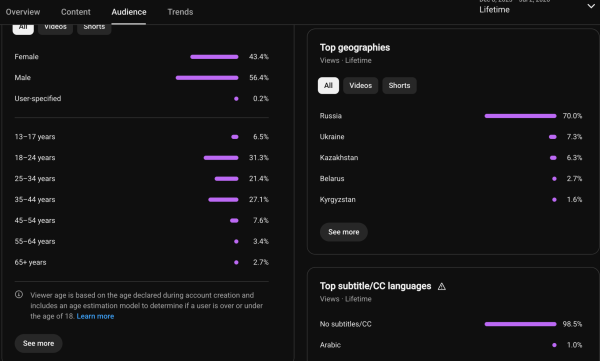
Task: Click See more under Top geographies
Action: point(344,232)
